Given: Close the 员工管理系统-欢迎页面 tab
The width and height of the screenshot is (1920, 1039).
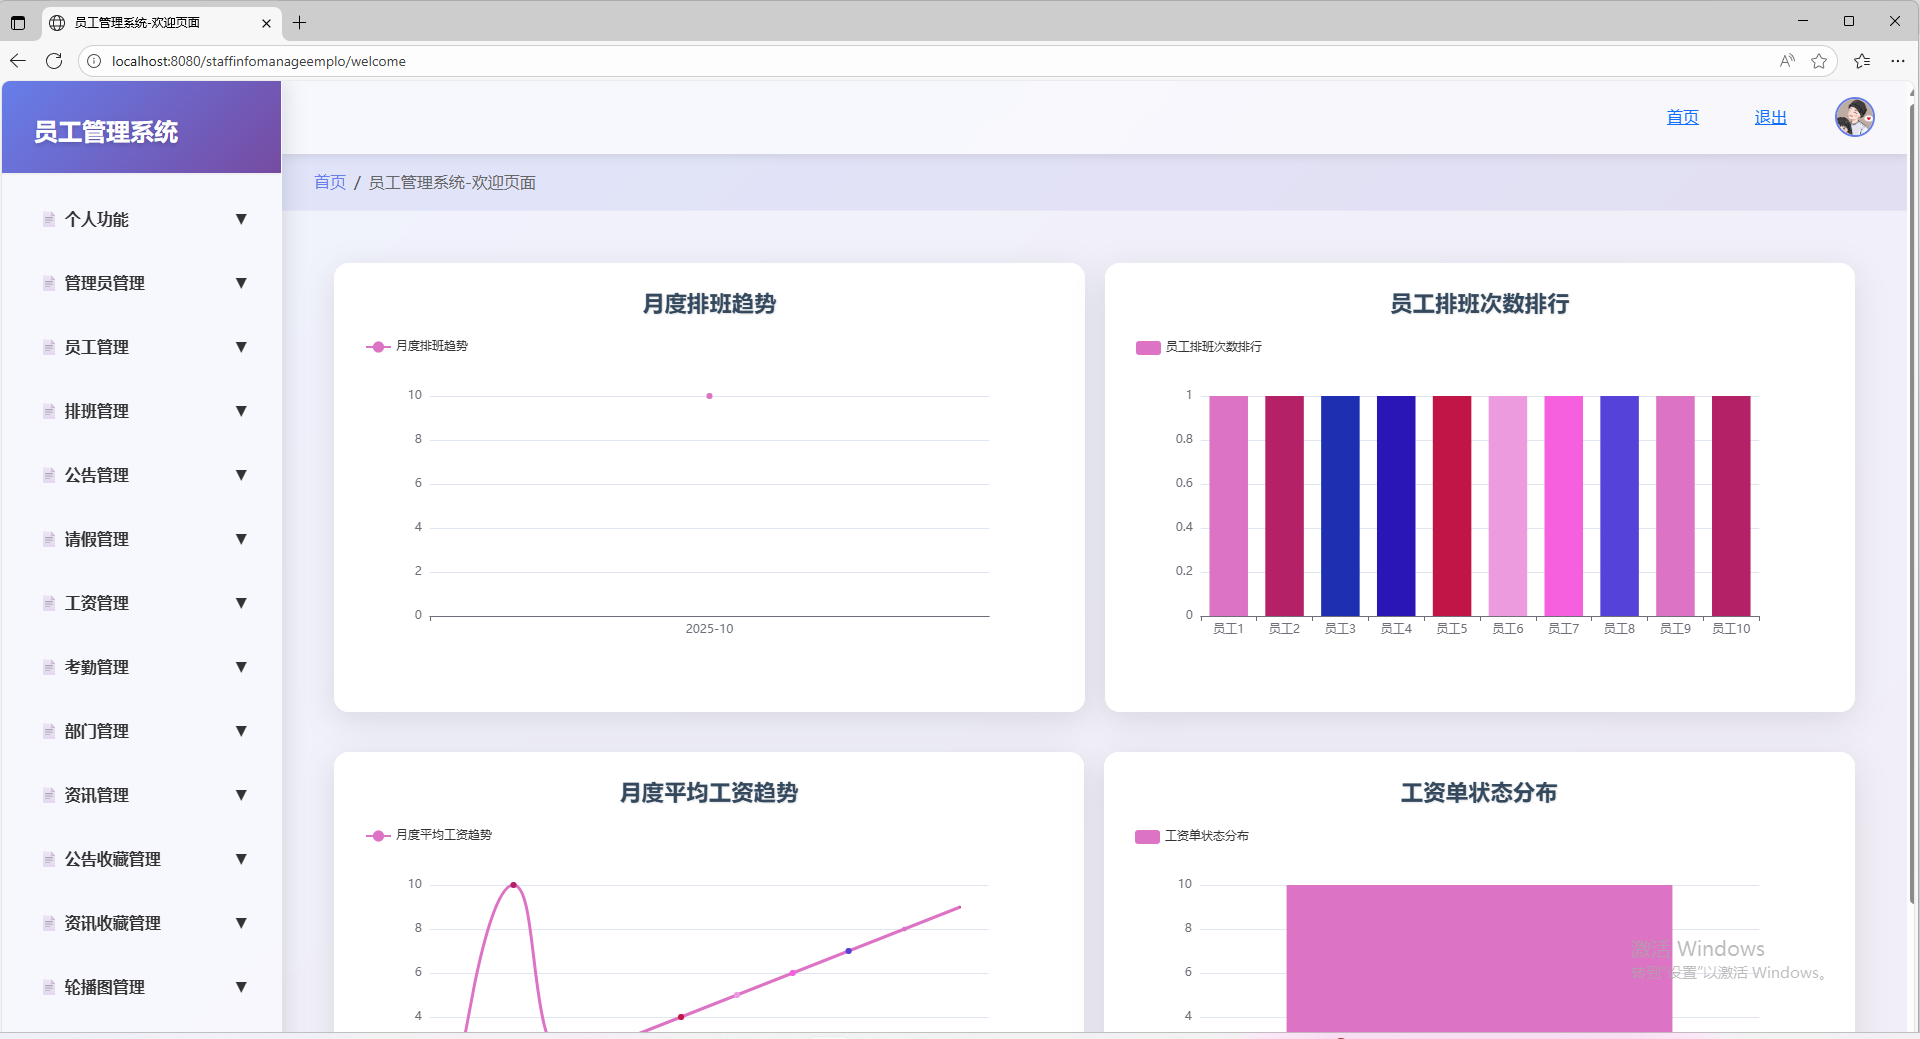Looking at the screenshot, I should [266, 23].
